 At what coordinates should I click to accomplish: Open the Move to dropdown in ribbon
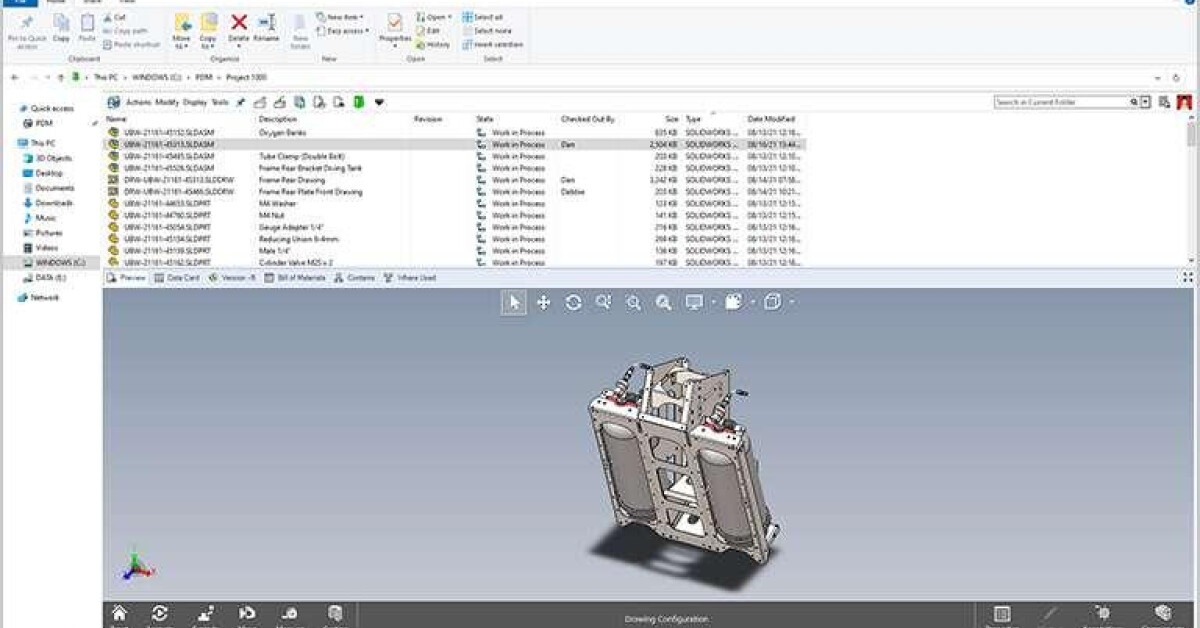tap(181, 46)
